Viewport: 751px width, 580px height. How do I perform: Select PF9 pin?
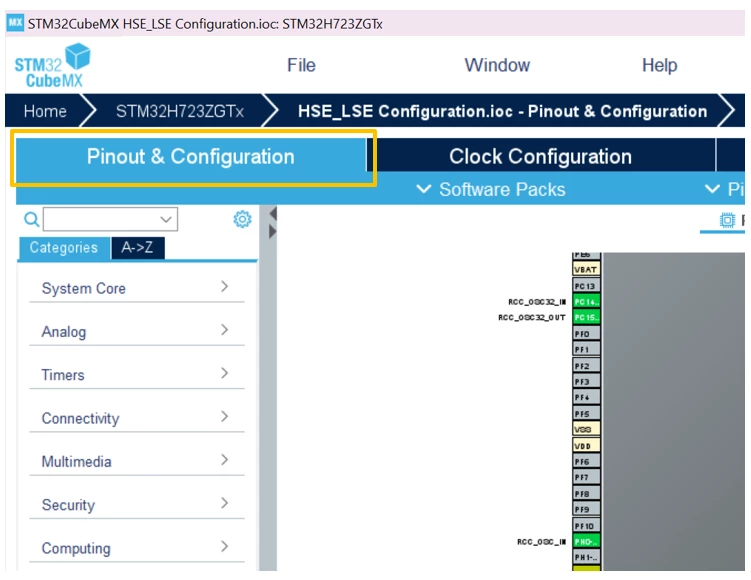(586, 510)
